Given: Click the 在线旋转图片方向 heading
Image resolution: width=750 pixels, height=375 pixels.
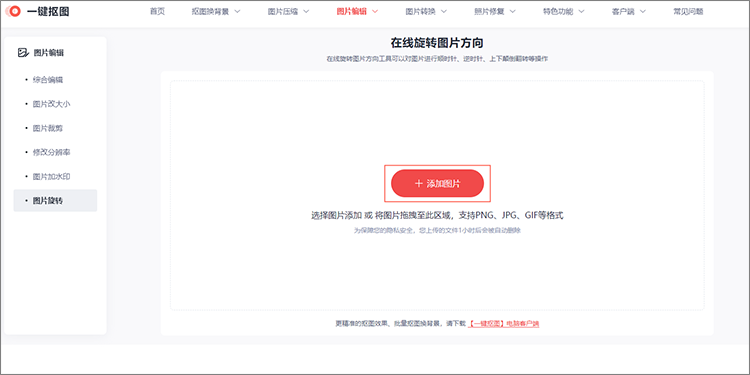Looking at the screenshot, I should click(437, 43).
